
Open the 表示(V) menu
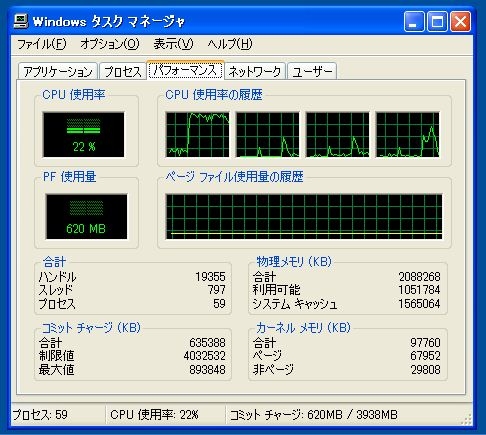click(173, 44)
